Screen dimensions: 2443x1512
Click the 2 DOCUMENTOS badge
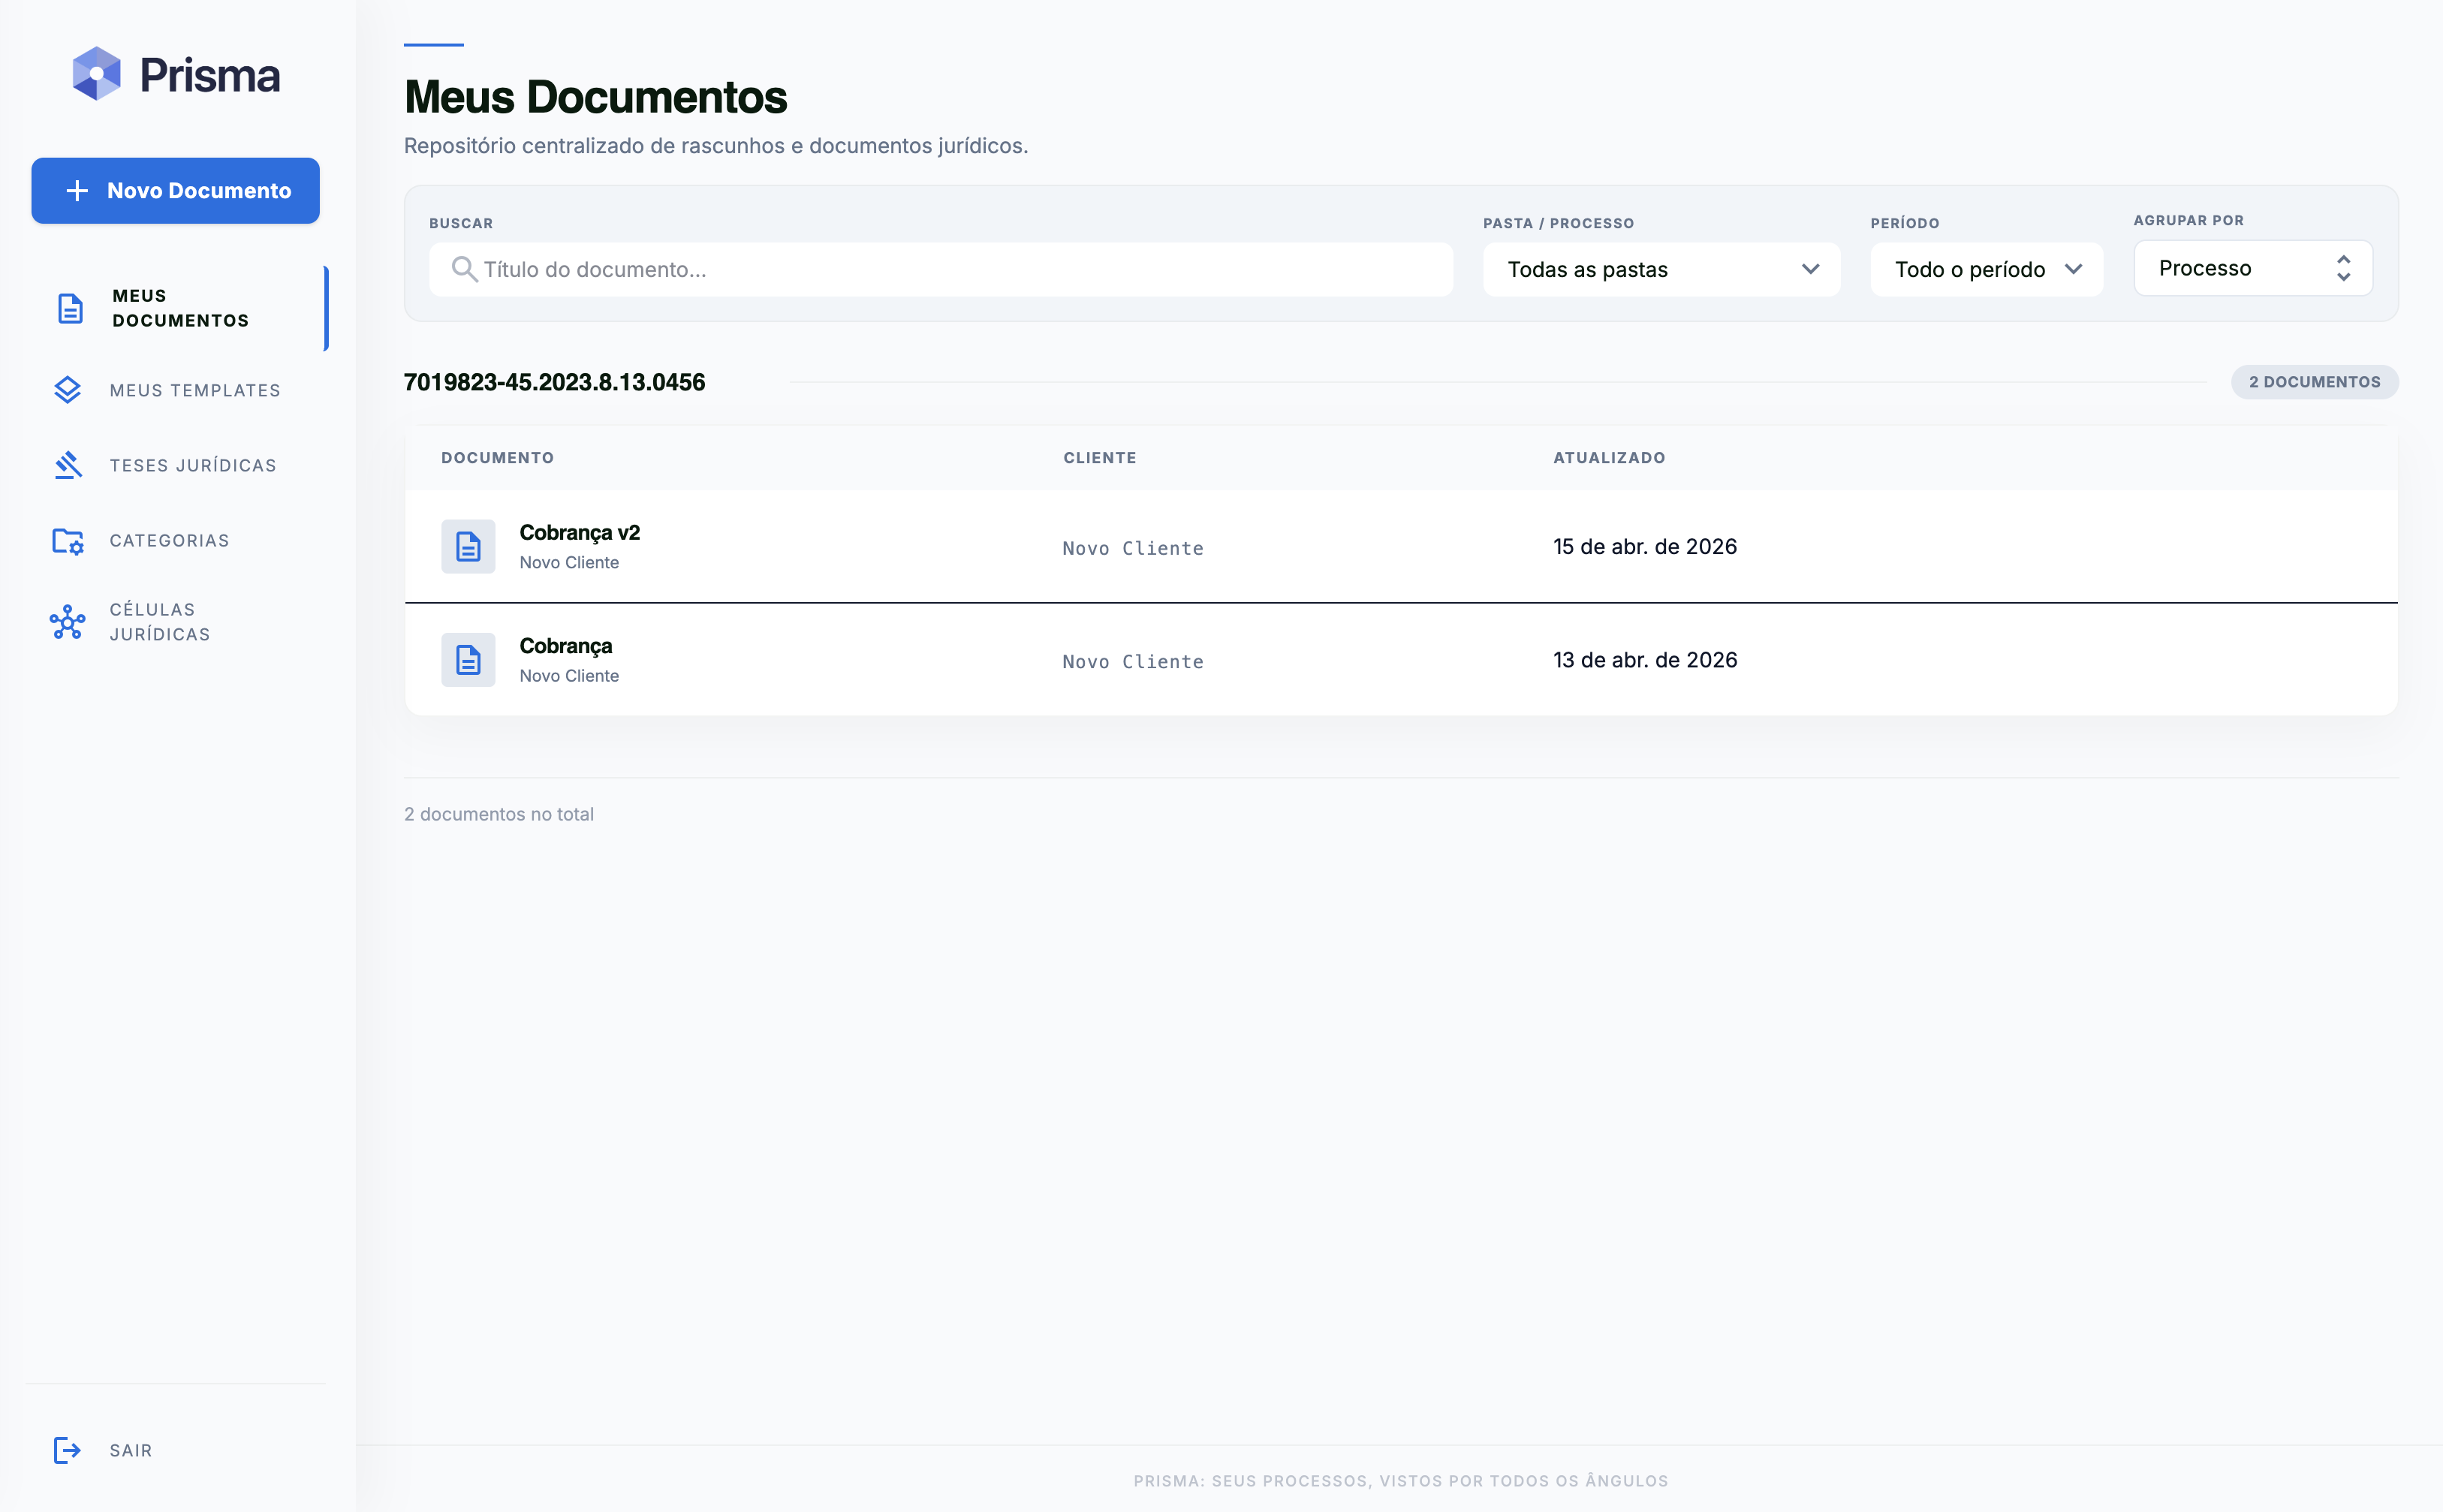tap(2314, 382)
